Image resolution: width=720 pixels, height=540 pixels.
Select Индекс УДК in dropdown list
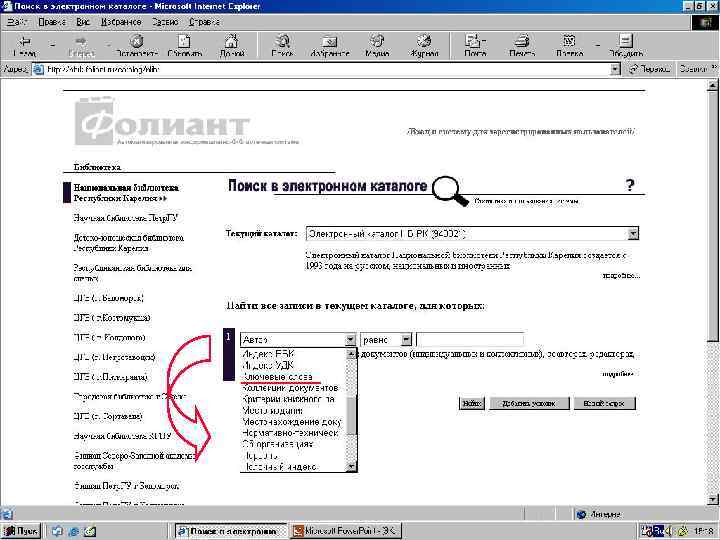(x=292, y=366)
